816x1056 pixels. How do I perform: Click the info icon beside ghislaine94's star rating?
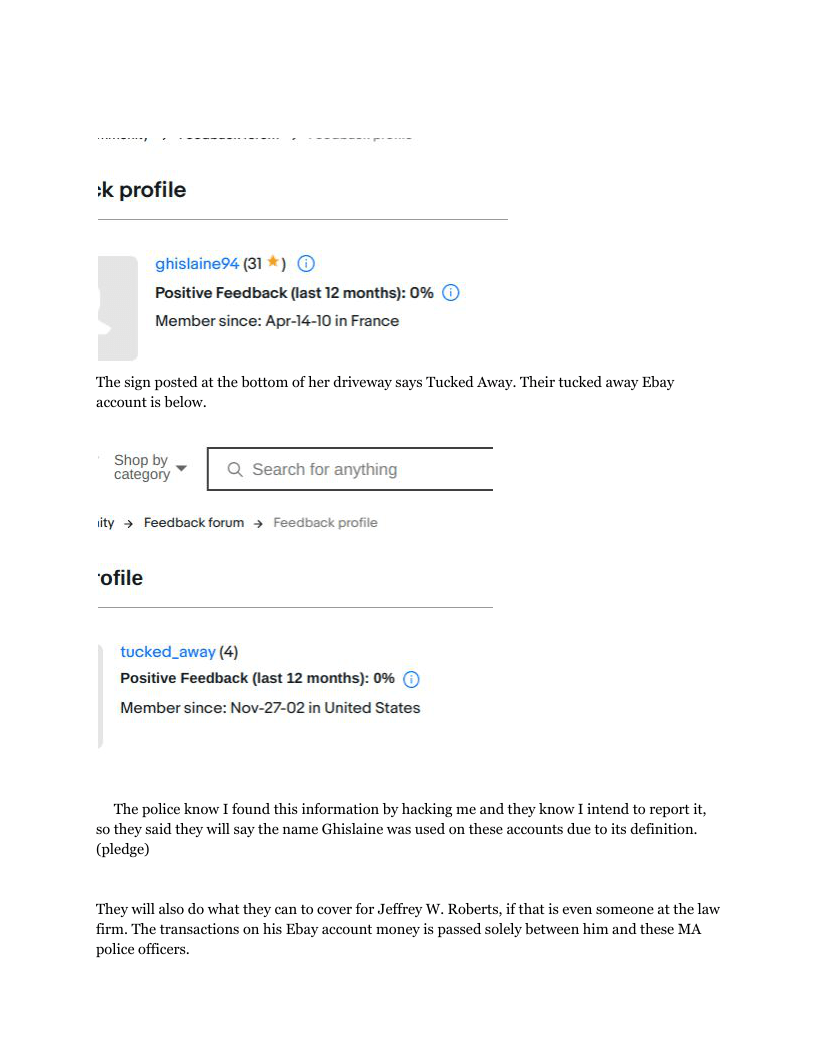[x=306, y=264]
